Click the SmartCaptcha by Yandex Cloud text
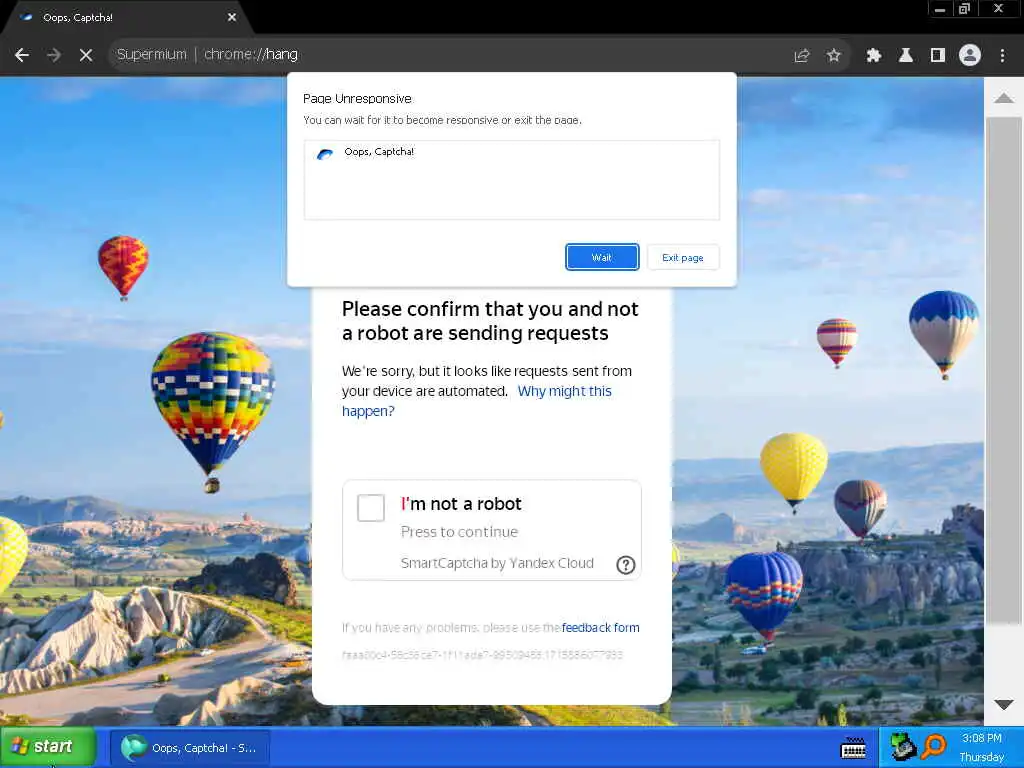This screenshot has width=1024, height=768. point(497,563)
